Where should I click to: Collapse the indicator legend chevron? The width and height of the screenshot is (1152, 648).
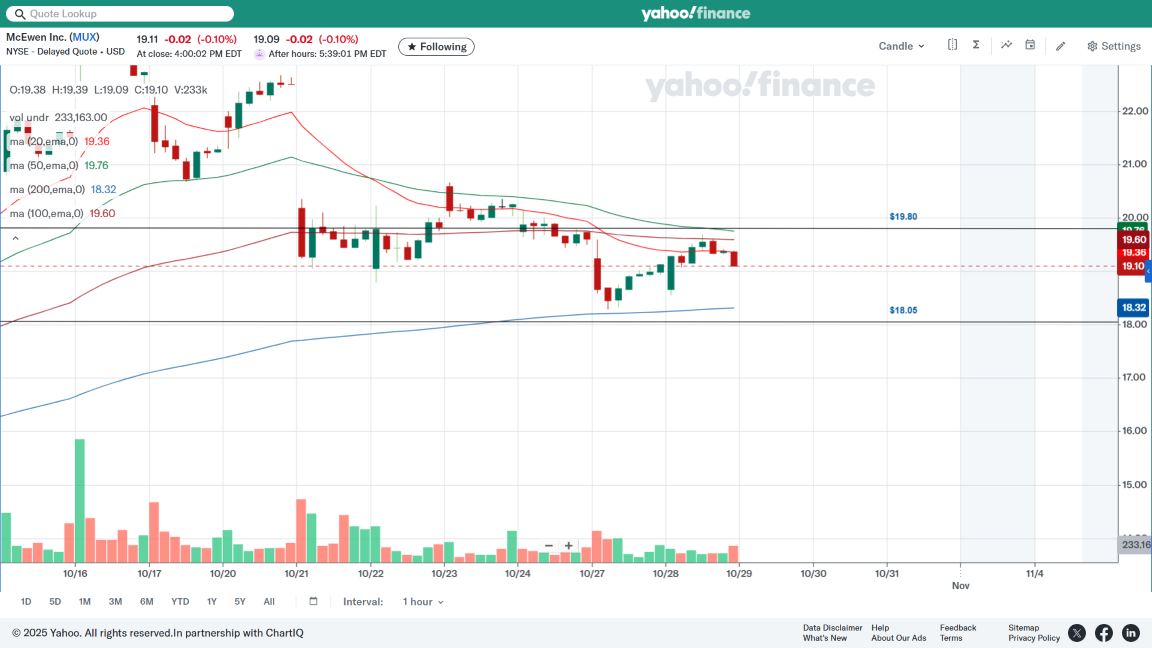point(15,238)
